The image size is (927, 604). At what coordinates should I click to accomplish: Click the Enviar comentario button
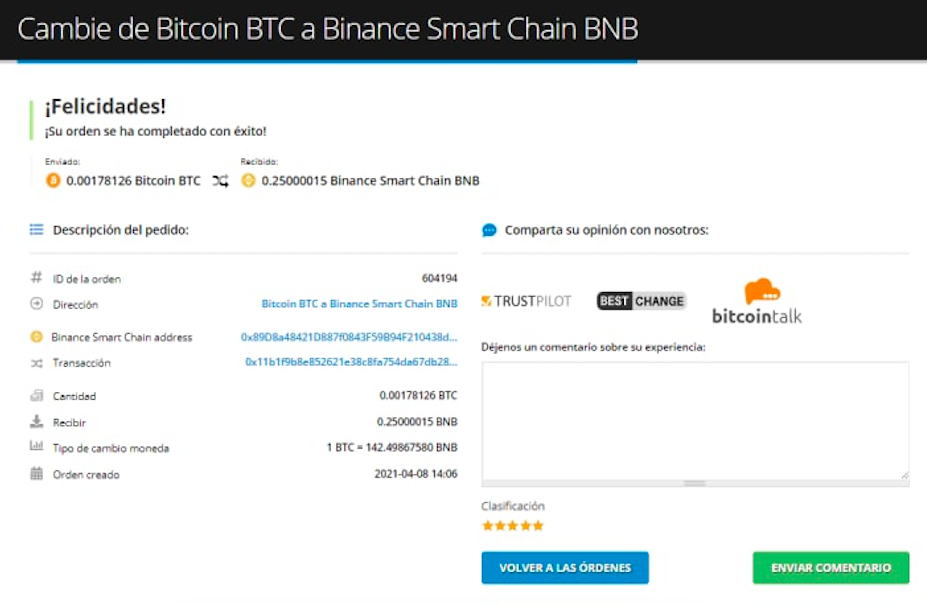(831, 568)
